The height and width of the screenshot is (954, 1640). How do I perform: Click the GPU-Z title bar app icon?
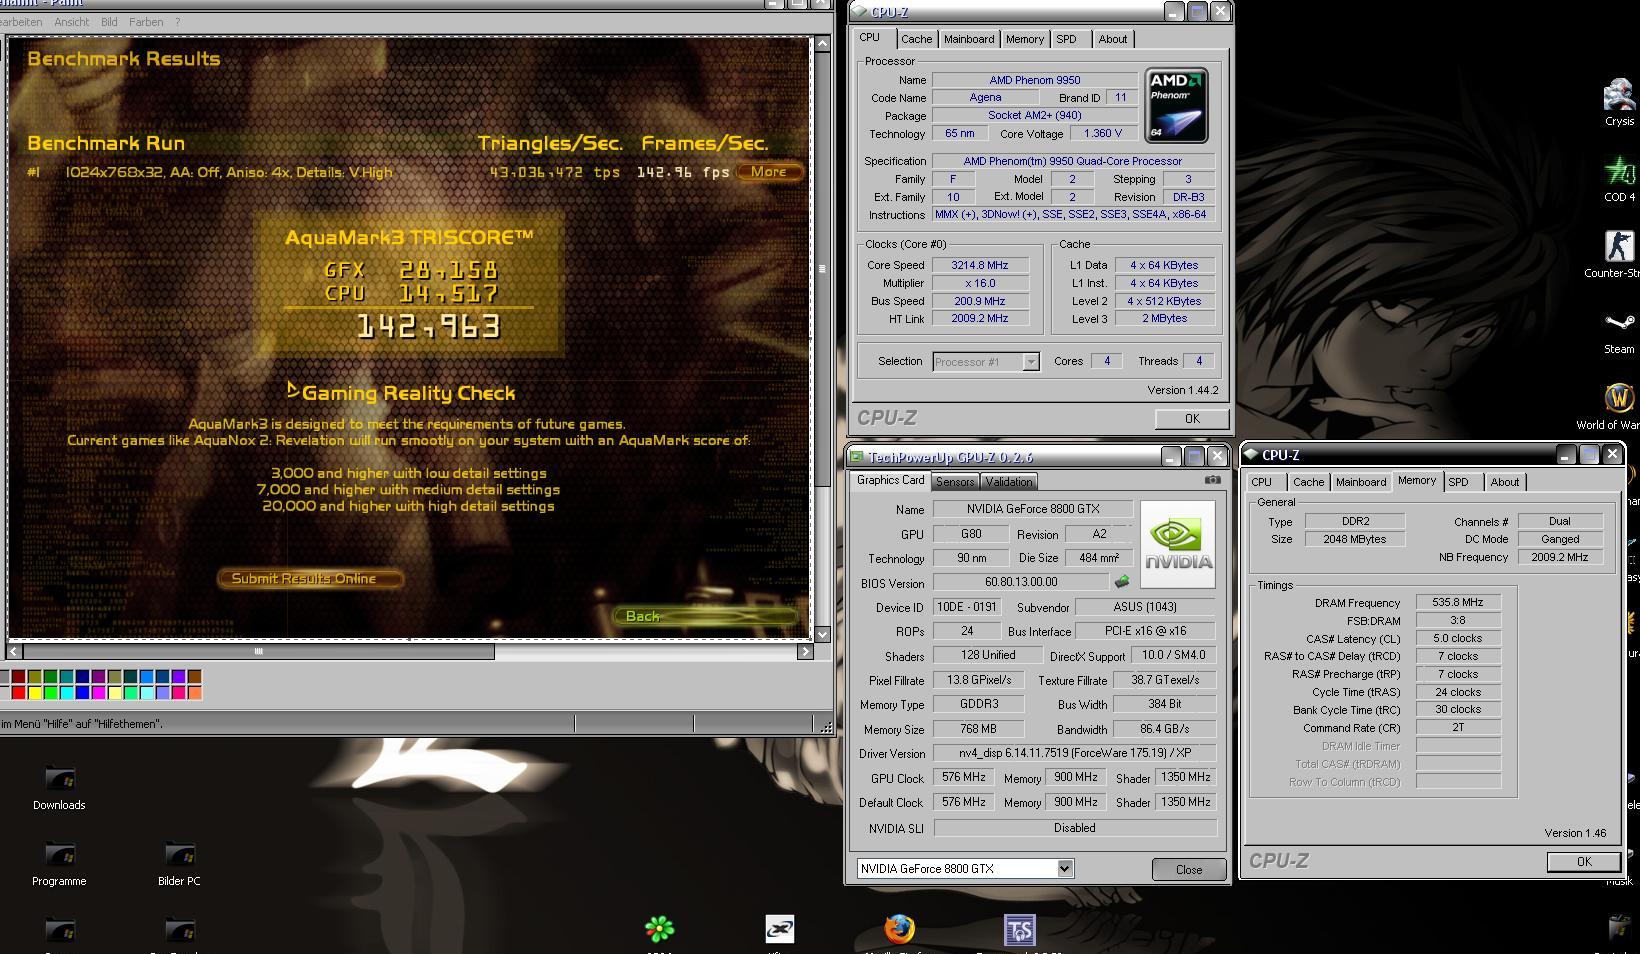click(x=856, y=457)
